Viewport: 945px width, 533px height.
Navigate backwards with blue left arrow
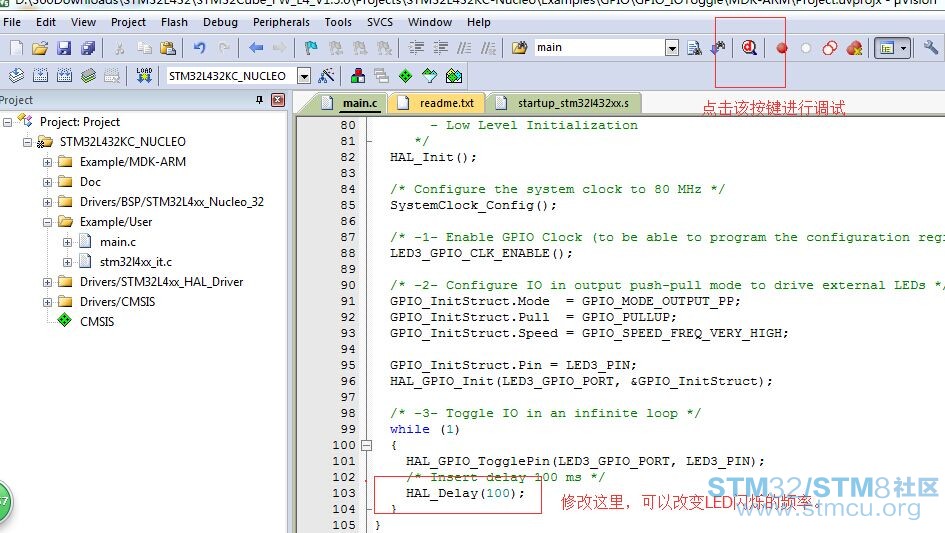click(256, 48)
